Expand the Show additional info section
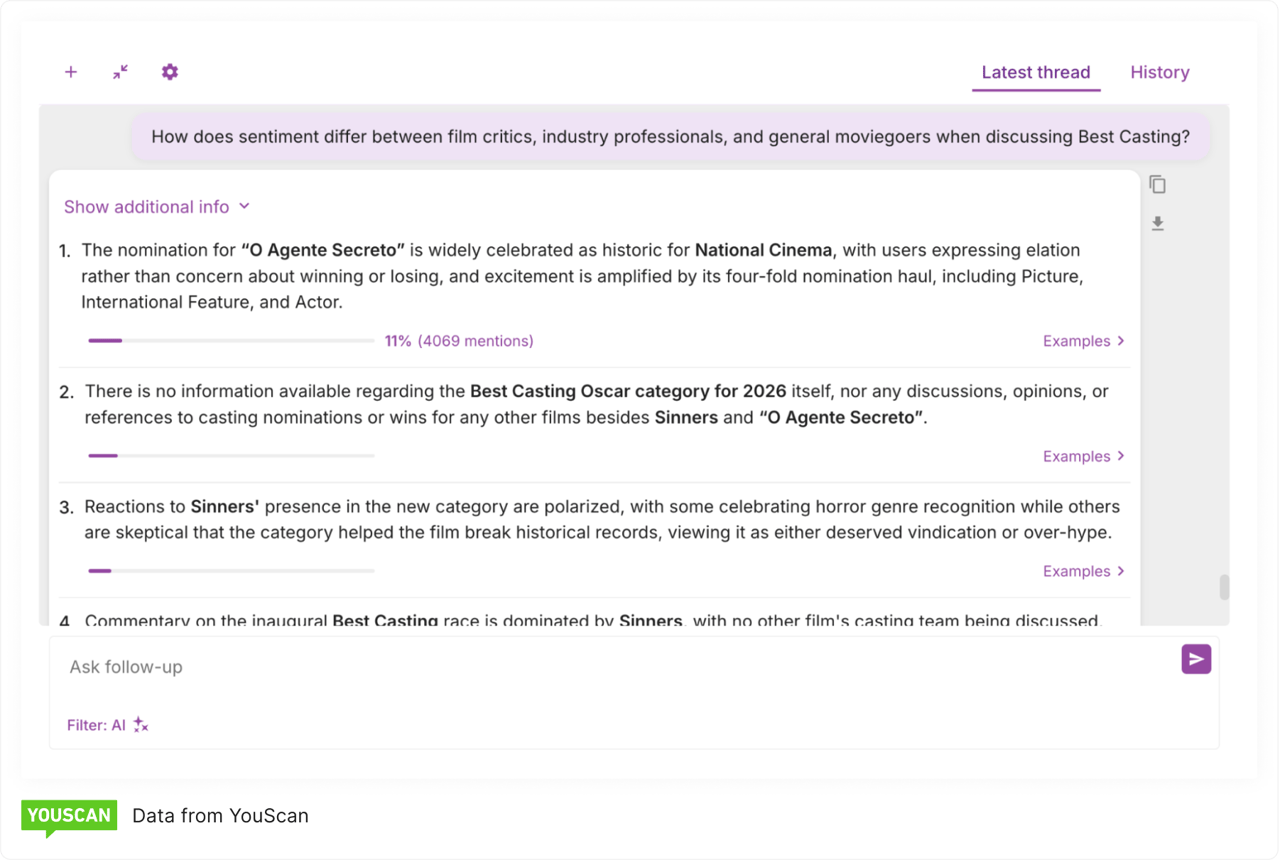 click(156, 207)
